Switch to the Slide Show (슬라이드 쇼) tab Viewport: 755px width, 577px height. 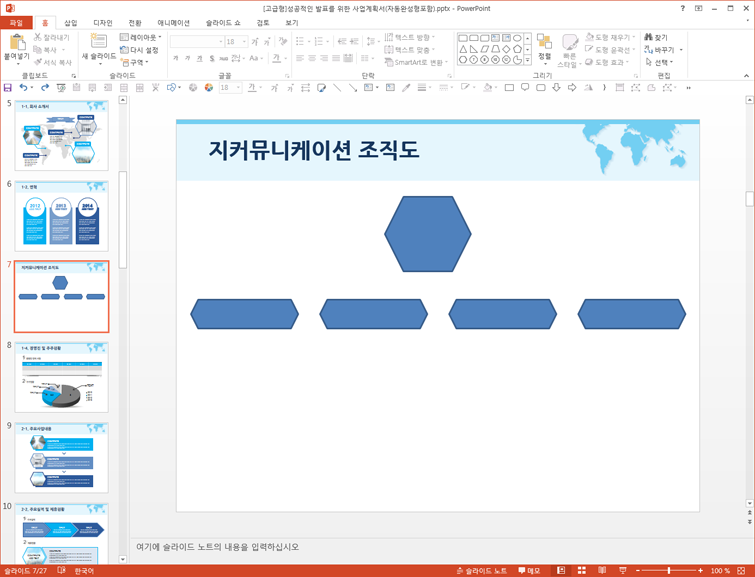(223, 23)
